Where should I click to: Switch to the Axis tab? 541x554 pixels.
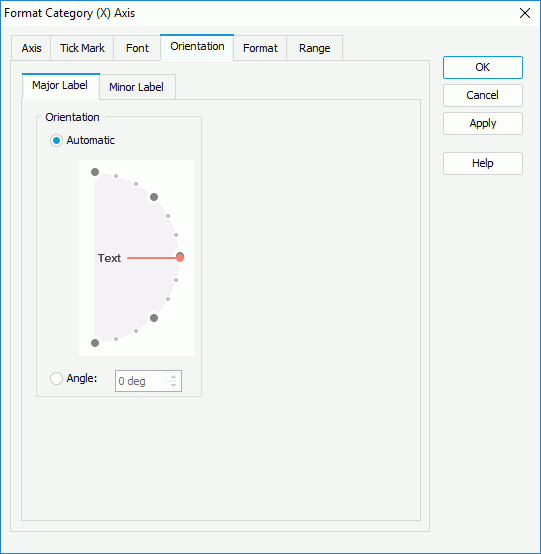[x=31, y=48]
